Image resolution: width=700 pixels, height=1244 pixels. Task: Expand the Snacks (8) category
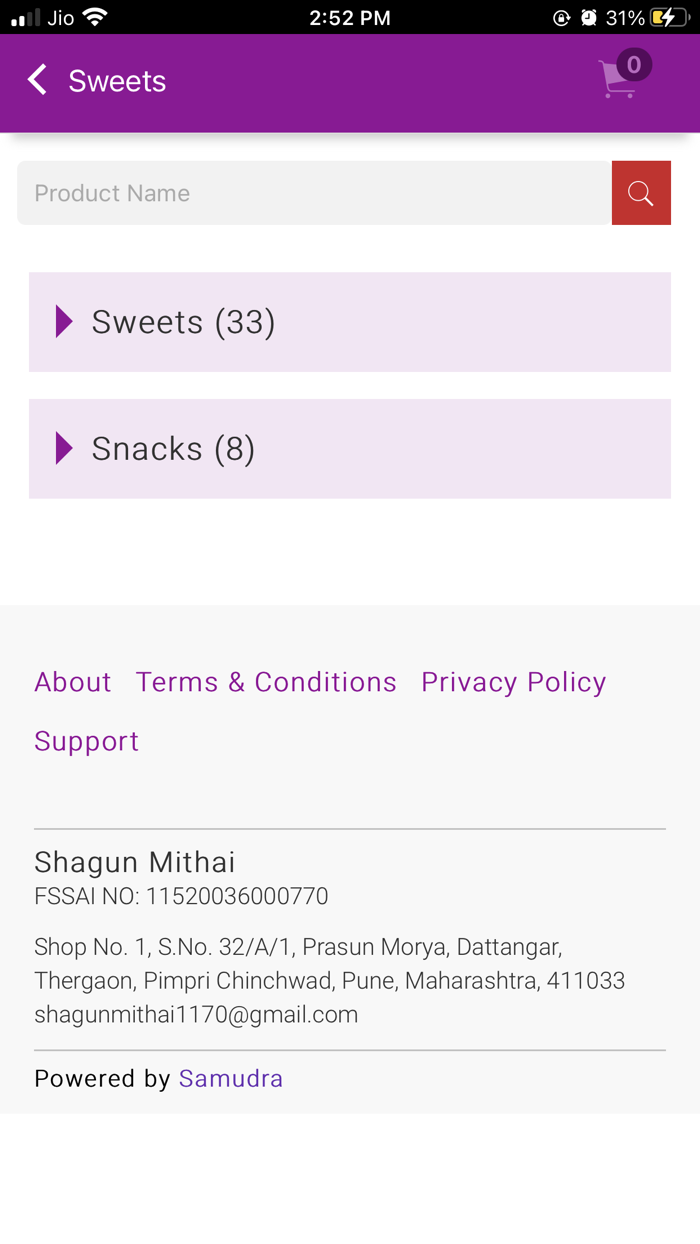[x=173, y=448]
